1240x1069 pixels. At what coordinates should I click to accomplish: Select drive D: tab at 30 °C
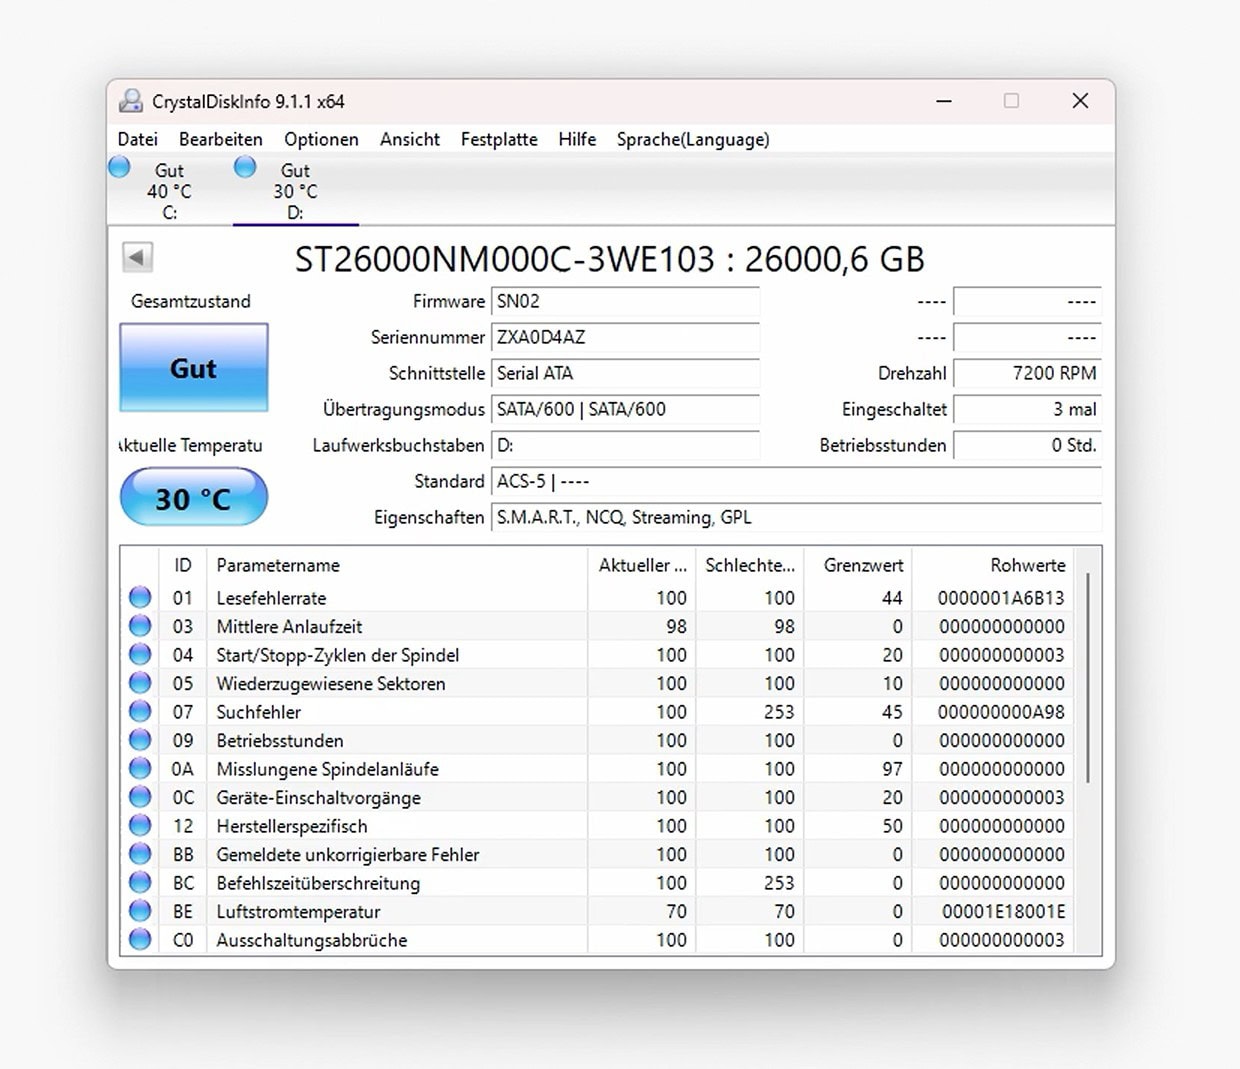[x=295, y=191]
